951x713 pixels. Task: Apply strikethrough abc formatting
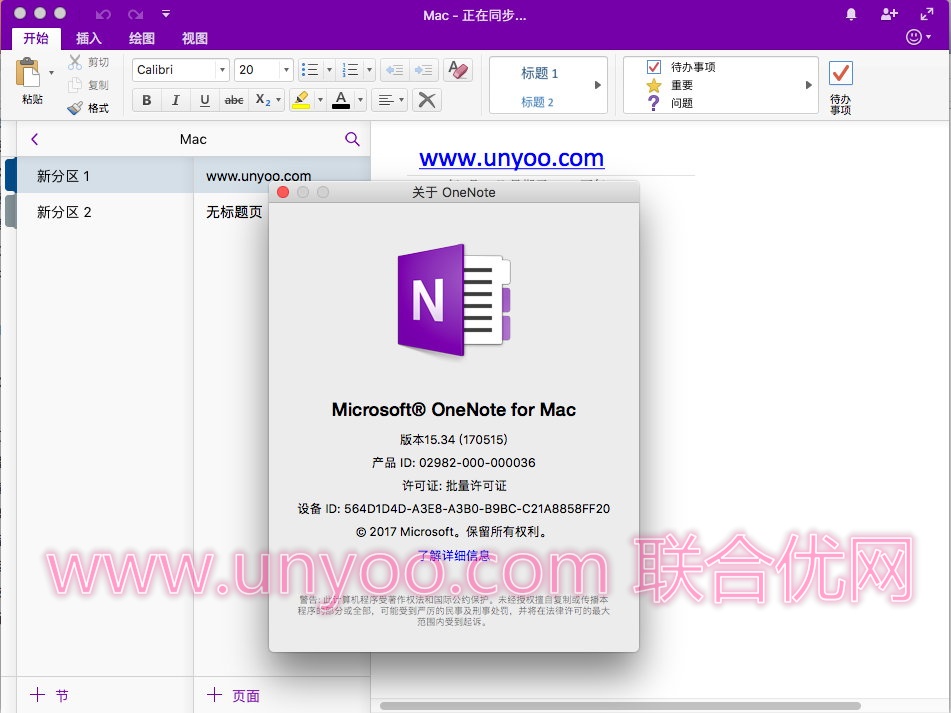pyautogui.click(x=234, y=100)
